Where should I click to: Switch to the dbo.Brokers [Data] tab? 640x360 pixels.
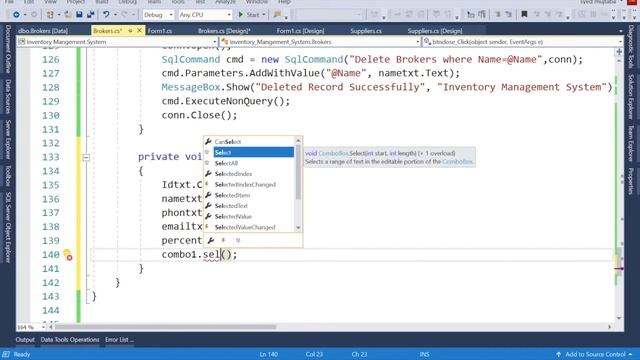[x=43, y=31]
